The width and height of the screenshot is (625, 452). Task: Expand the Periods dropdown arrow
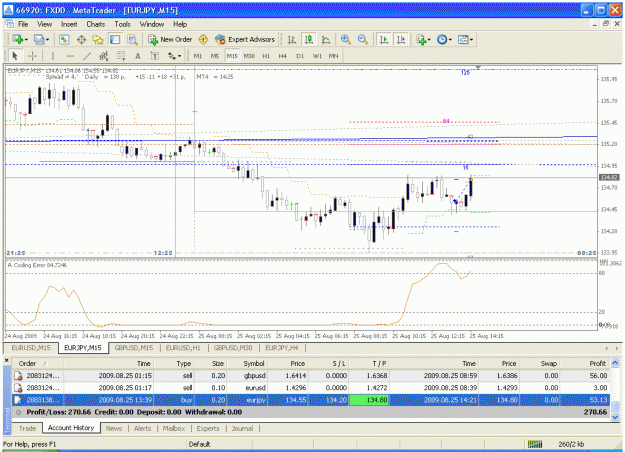[450, 40]
